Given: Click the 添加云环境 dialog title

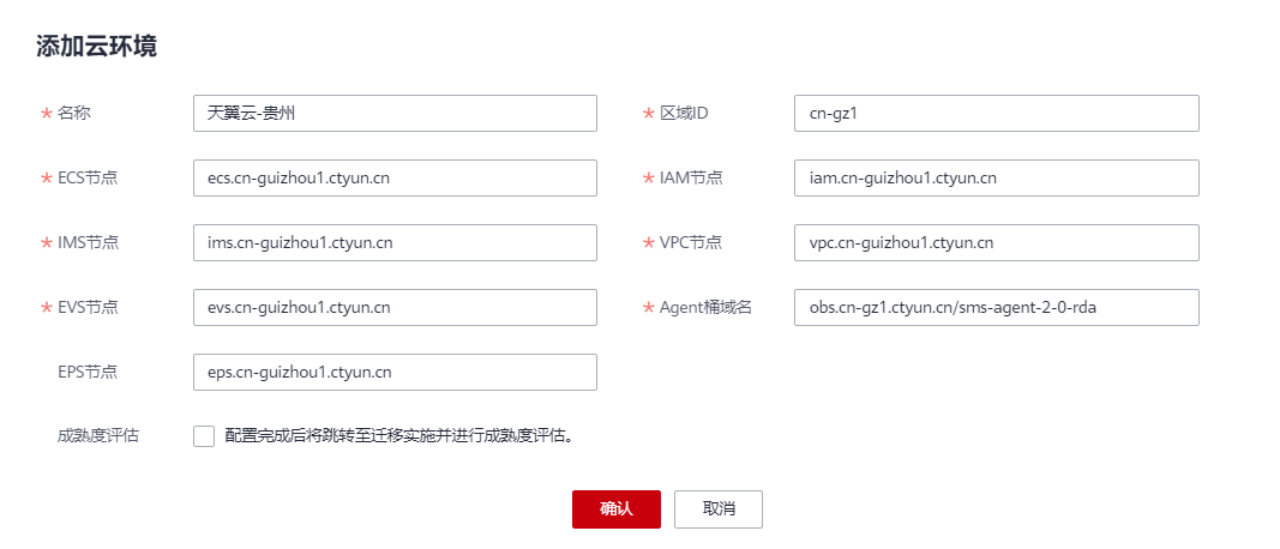Looking at the screenshot, I should click(x=96, y=46).
